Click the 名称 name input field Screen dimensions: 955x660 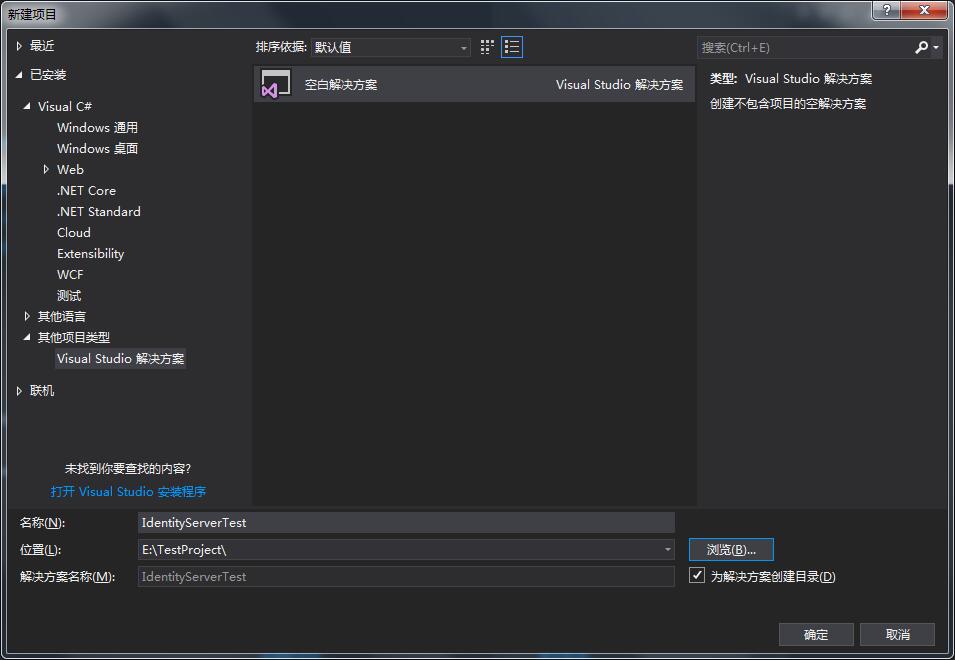click(406, 522)
